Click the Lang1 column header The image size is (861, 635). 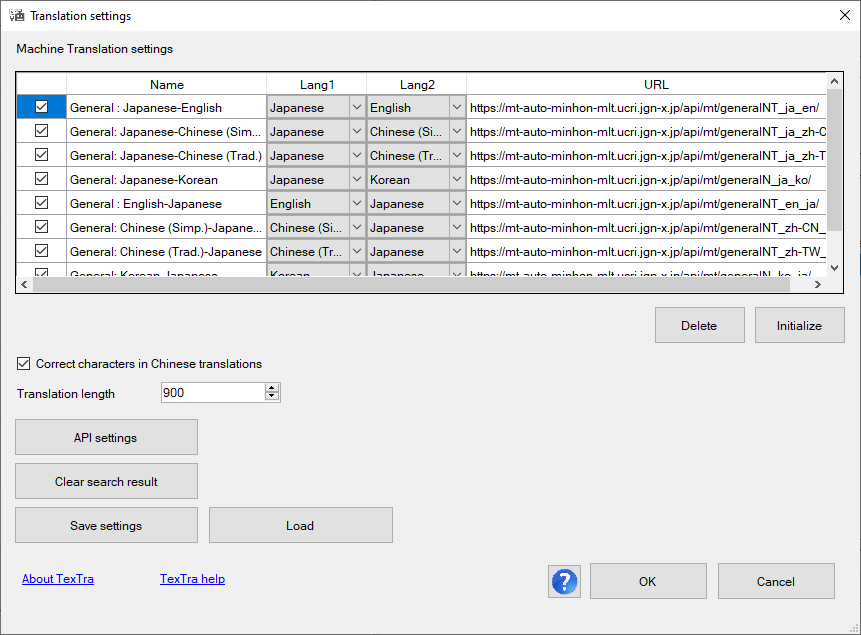pos(317,85)
